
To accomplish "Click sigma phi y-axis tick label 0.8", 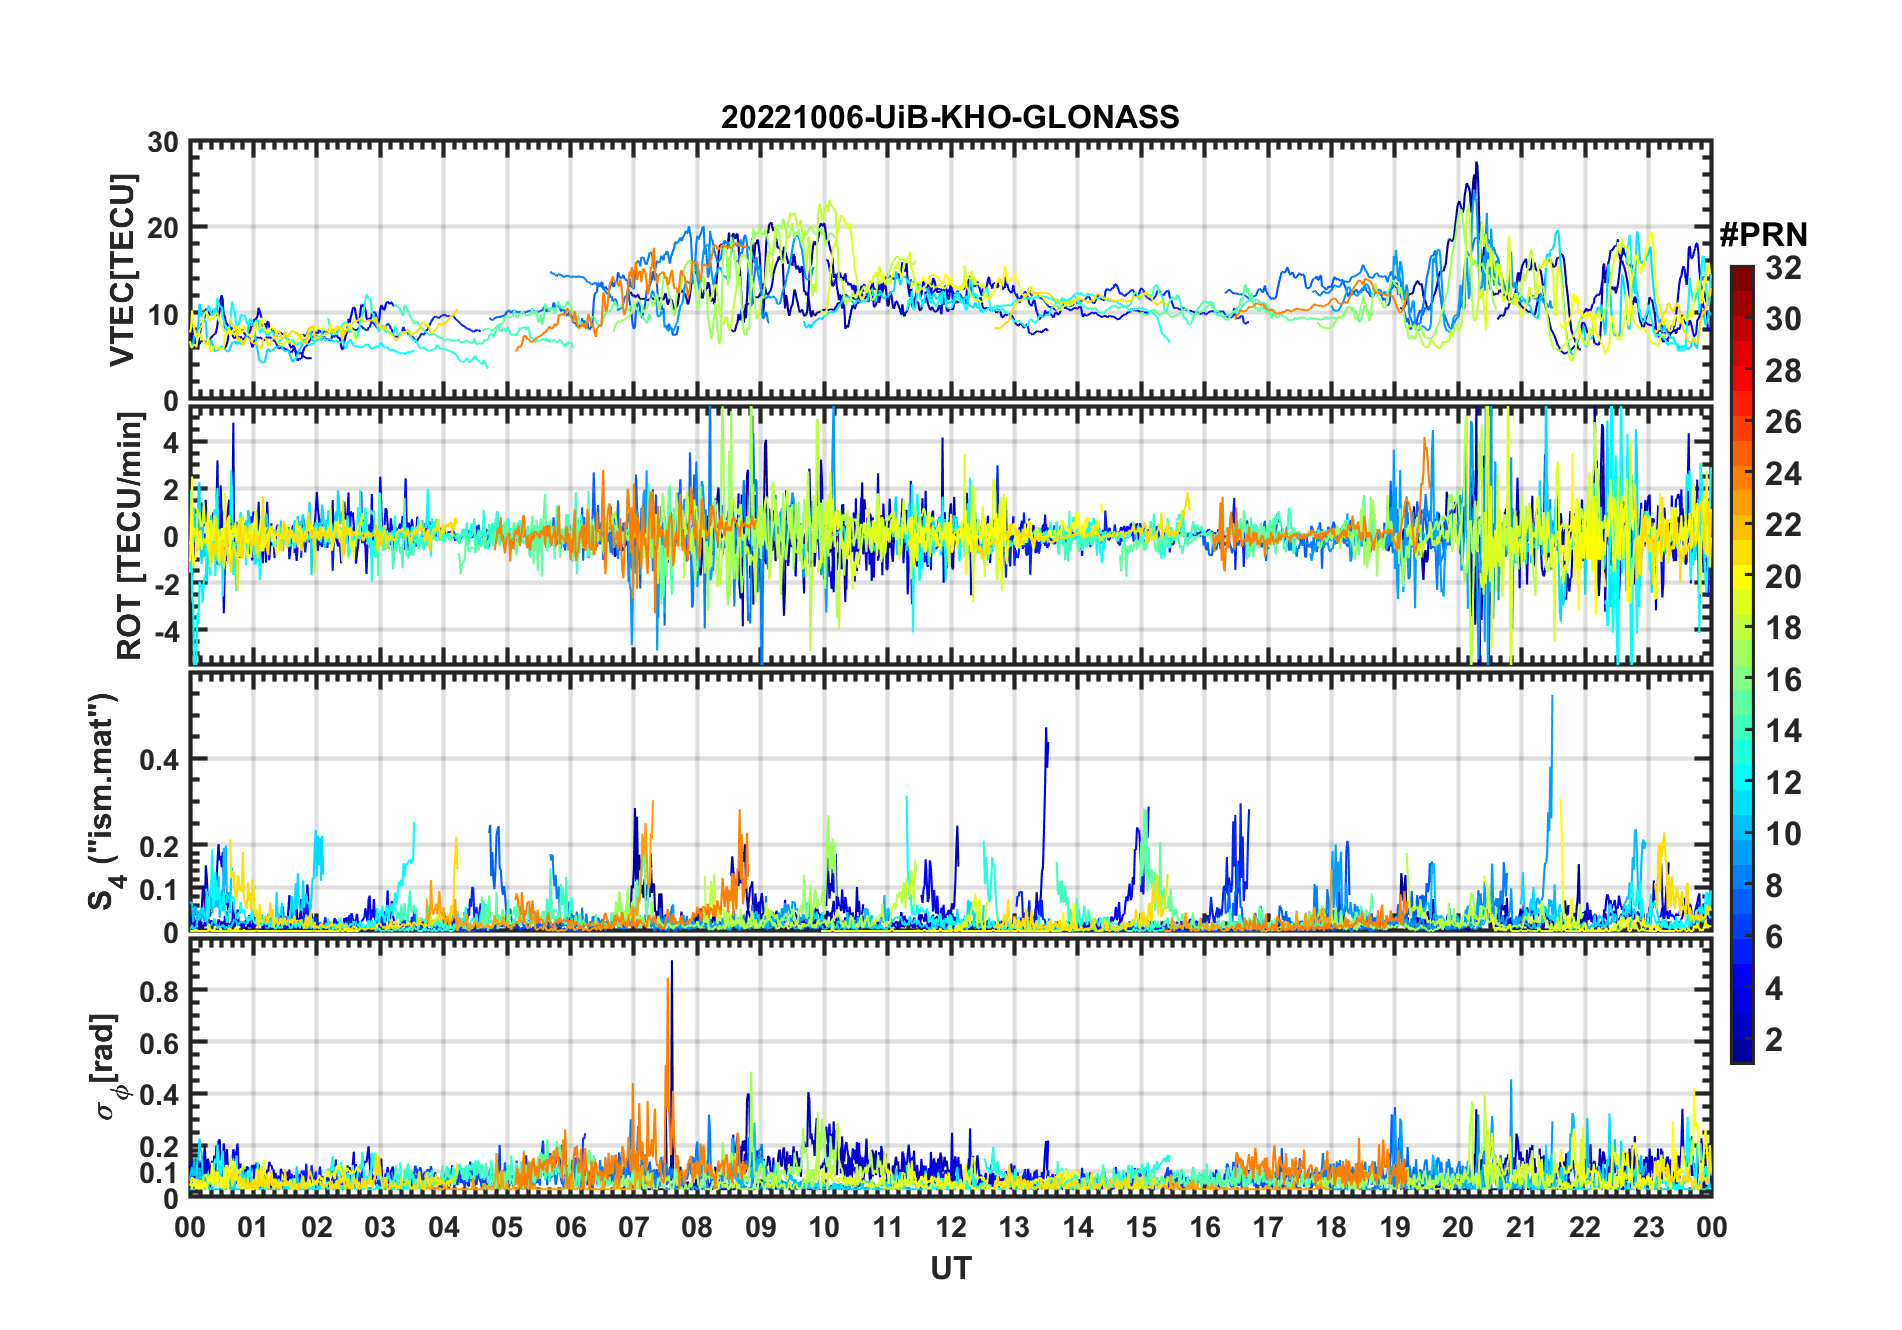I will [159, 991].
